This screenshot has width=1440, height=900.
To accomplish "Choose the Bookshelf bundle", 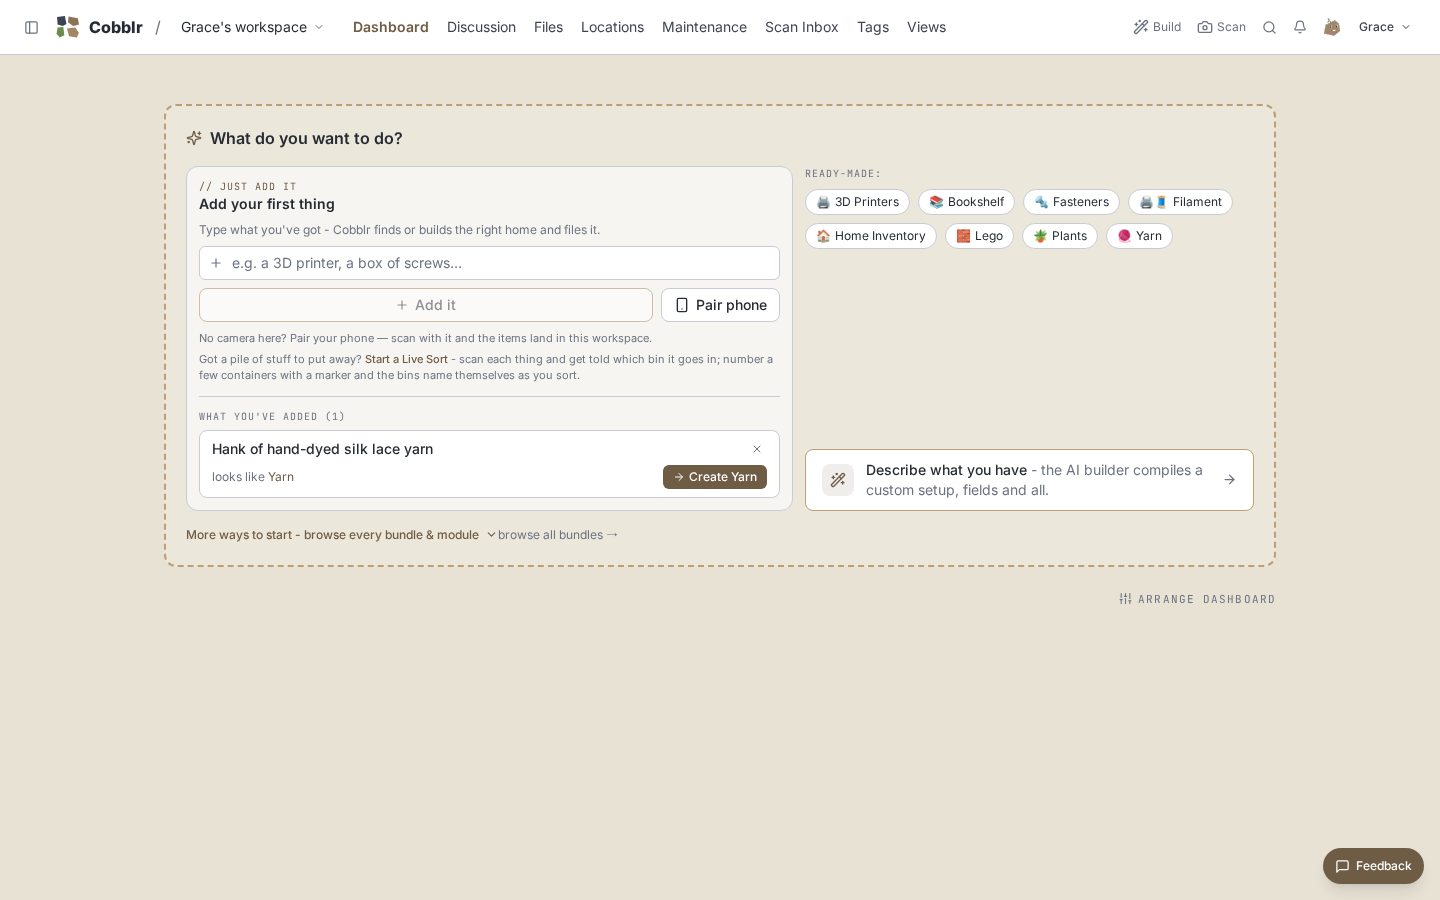I will (966, 202).
